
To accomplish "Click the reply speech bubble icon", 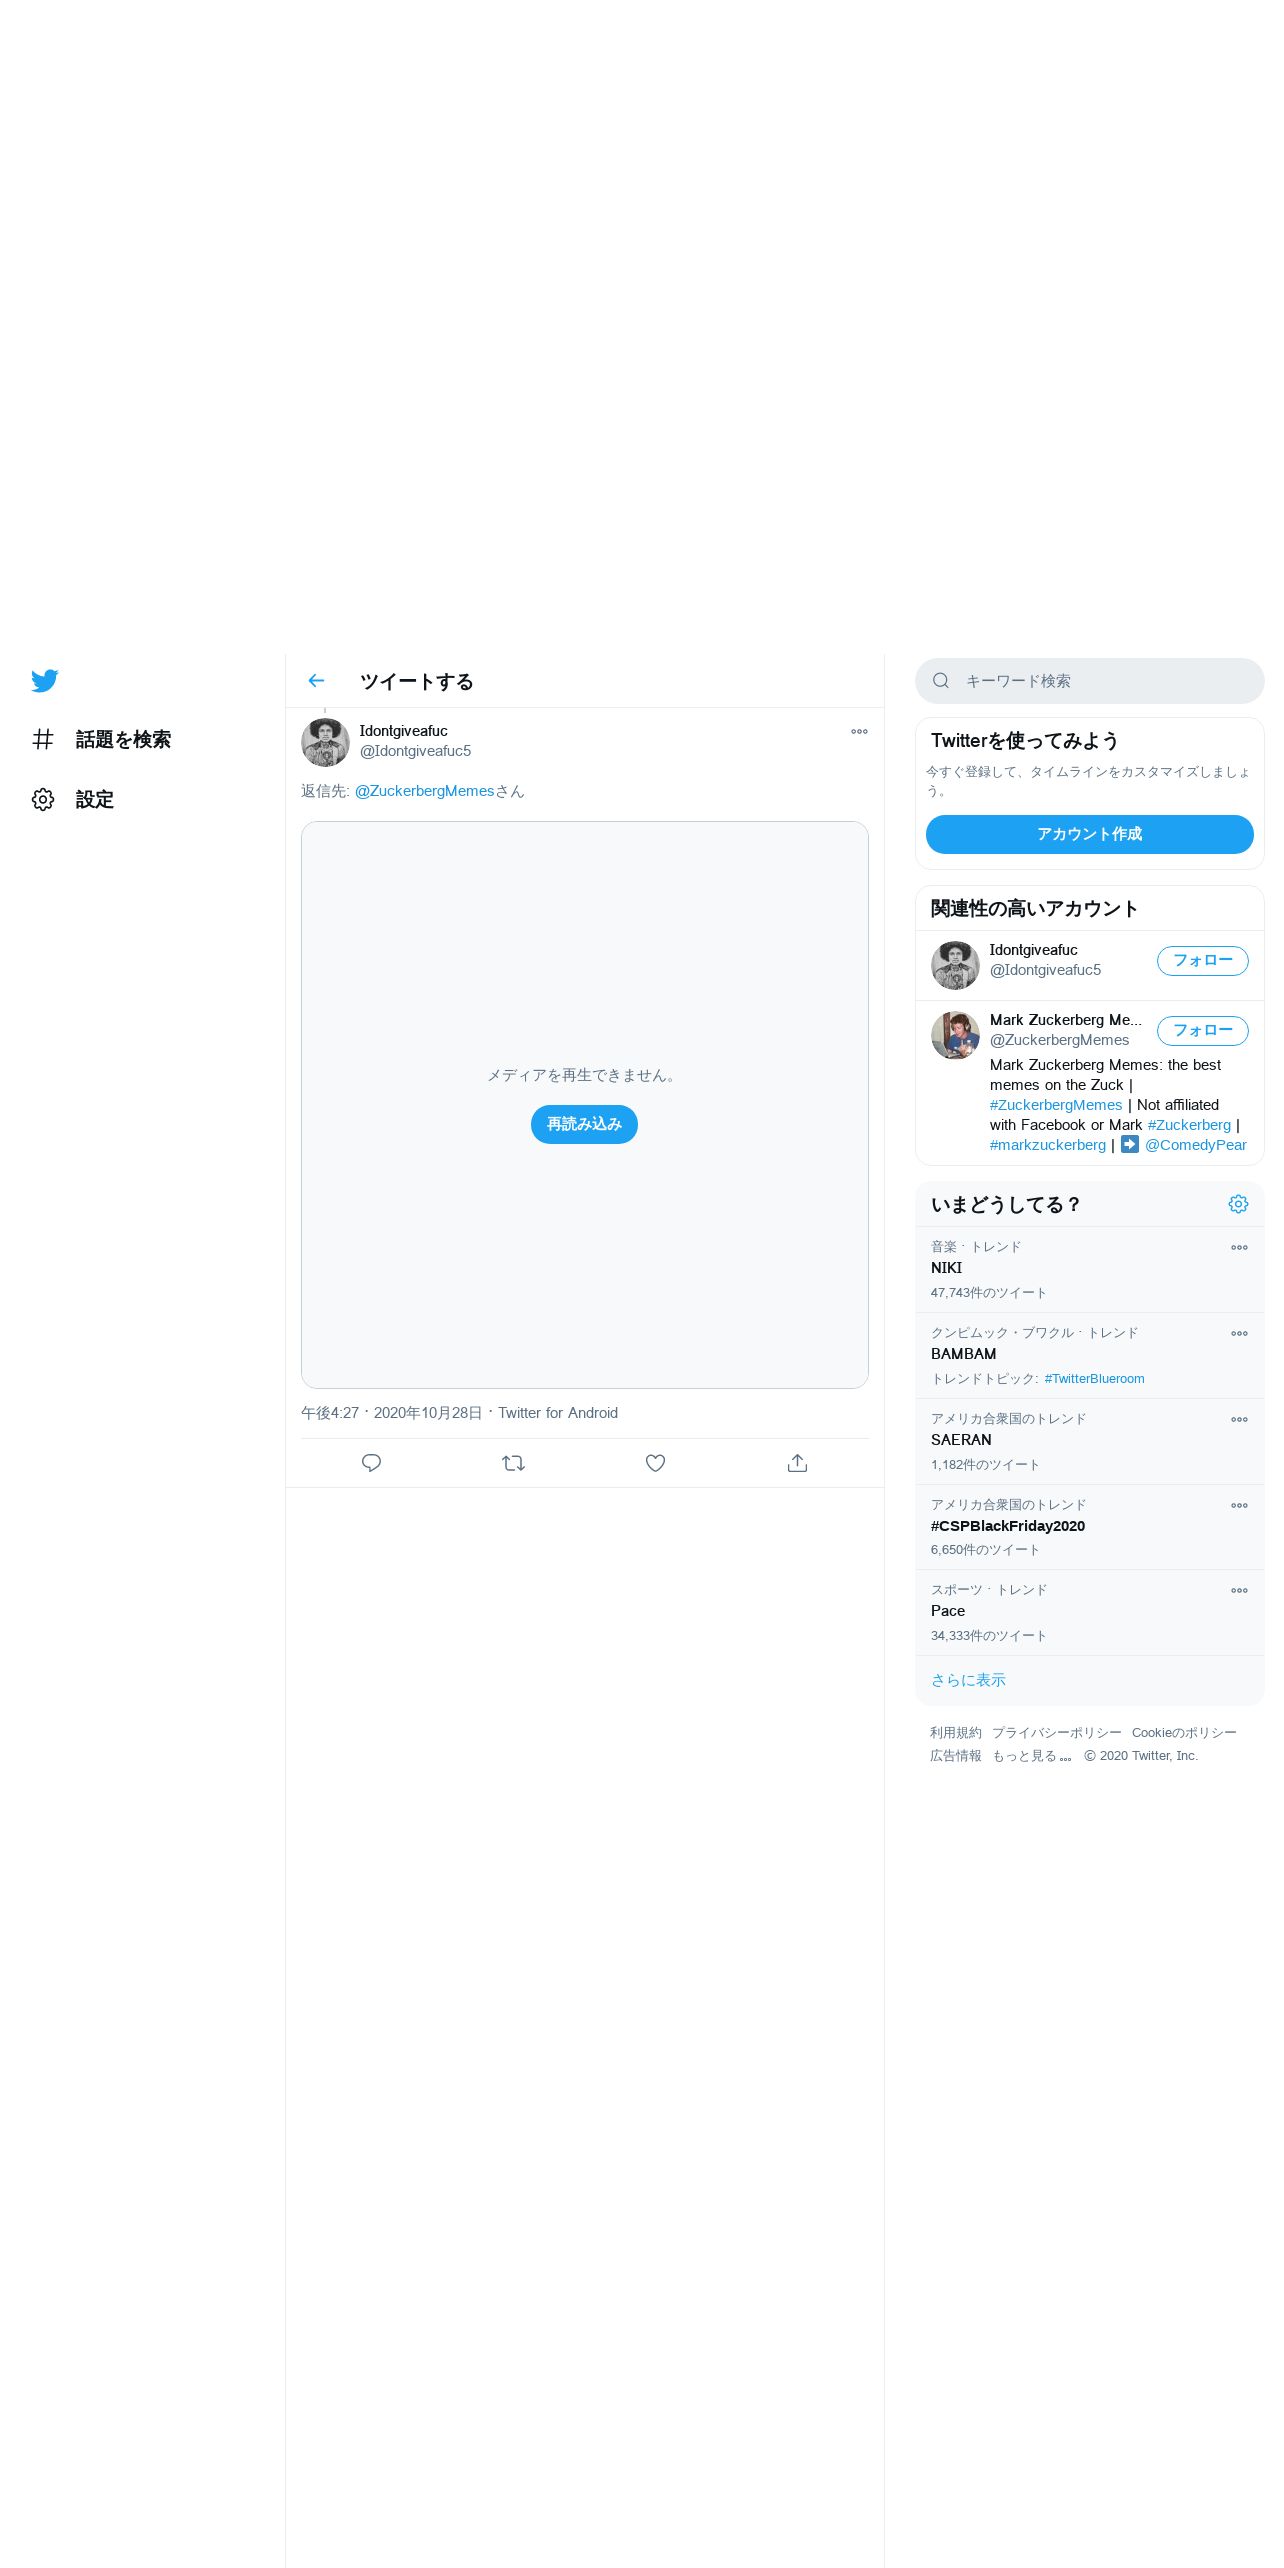I will (x=371, y=1463).
